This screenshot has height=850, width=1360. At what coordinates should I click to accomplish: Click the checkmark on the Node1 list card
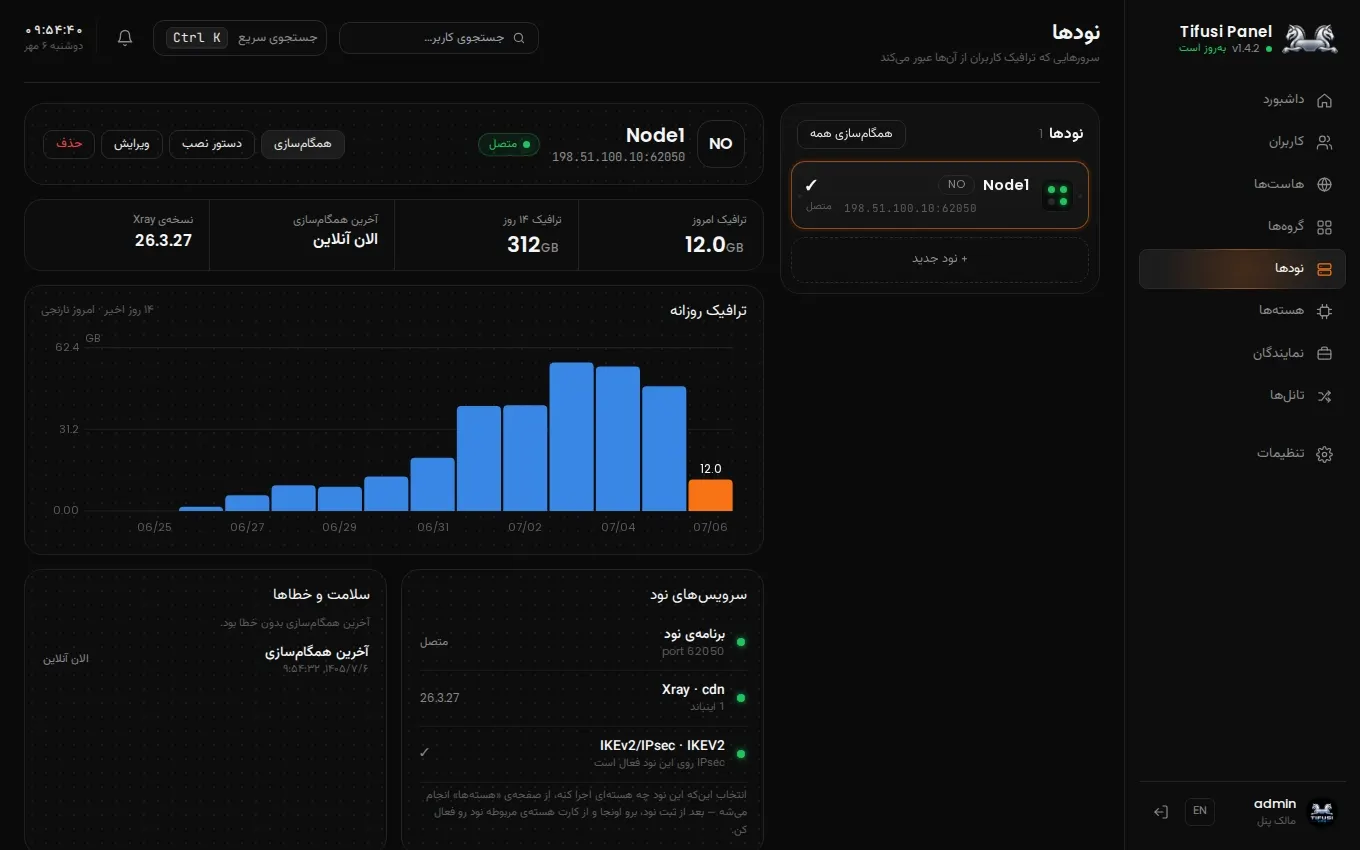(811, 185)
